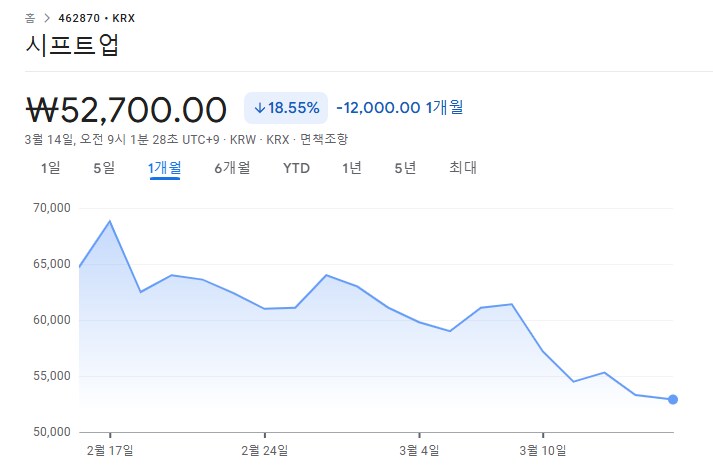Screen dimensions: 713x472
Task: Switch to the 6개월 range tab
Action: coord(232,168)
